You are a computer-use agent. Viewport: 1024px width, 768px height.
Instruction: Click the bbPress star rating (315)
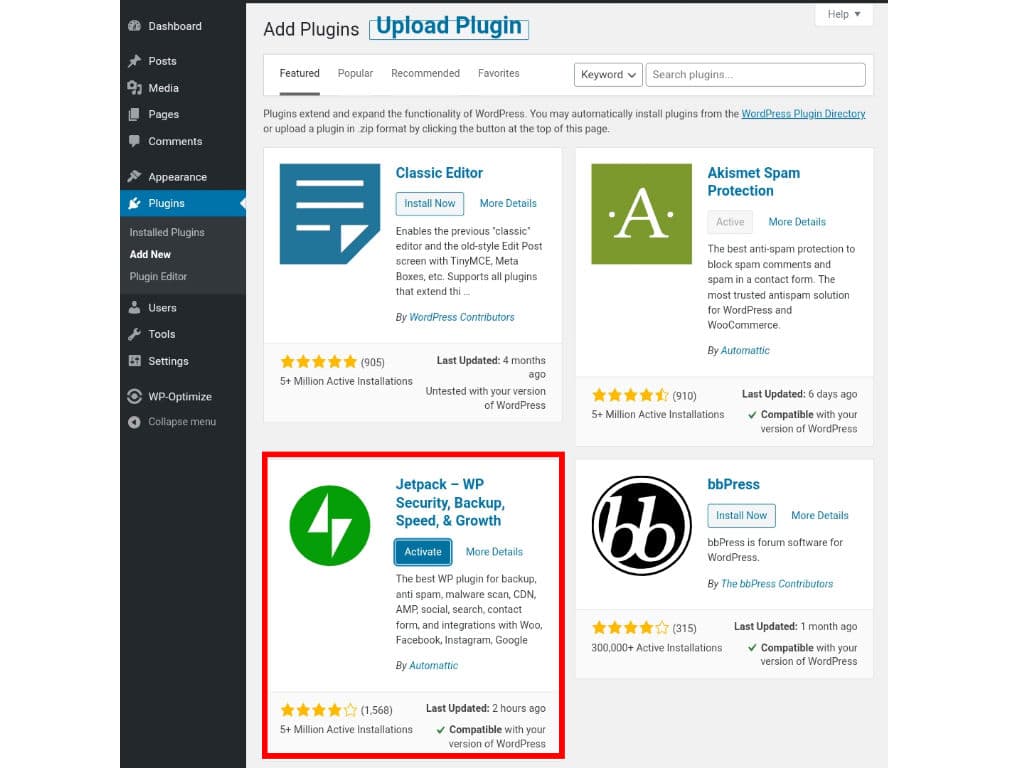(630, 628)
